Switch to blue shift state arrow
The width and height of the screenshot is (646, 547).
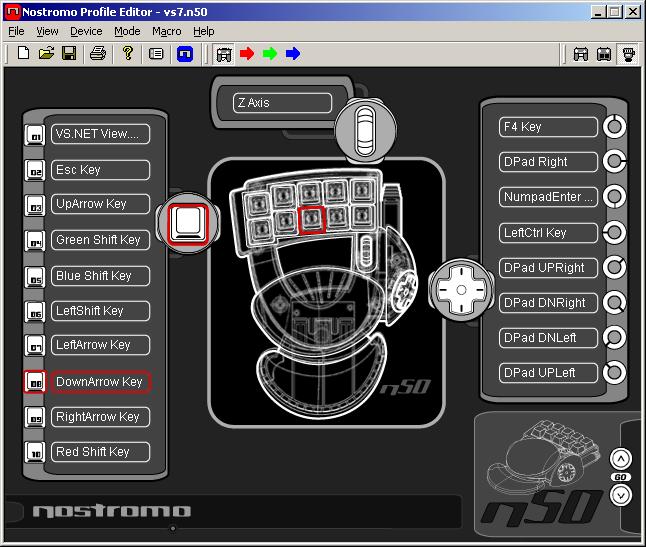(293, 54)
